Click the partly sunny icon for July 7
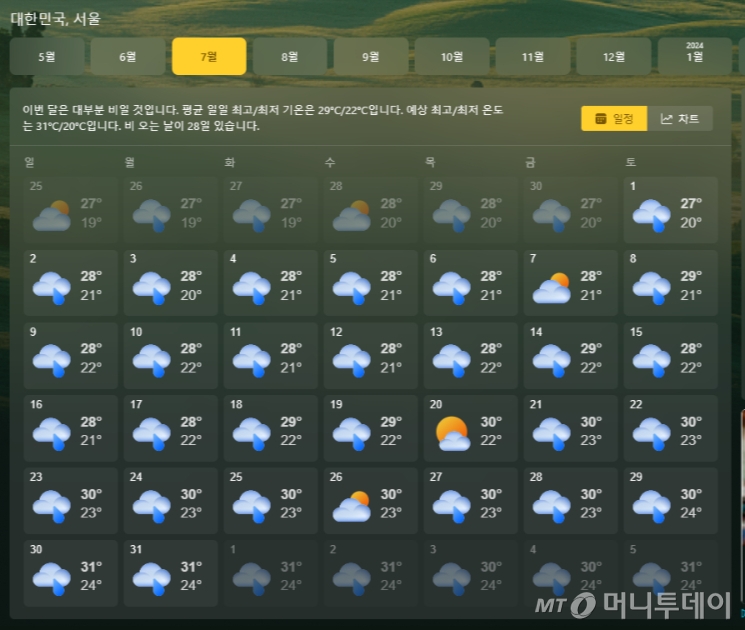The height and width of the screenshot is (630, 745). pyautogui.click(x=552, y=287)
